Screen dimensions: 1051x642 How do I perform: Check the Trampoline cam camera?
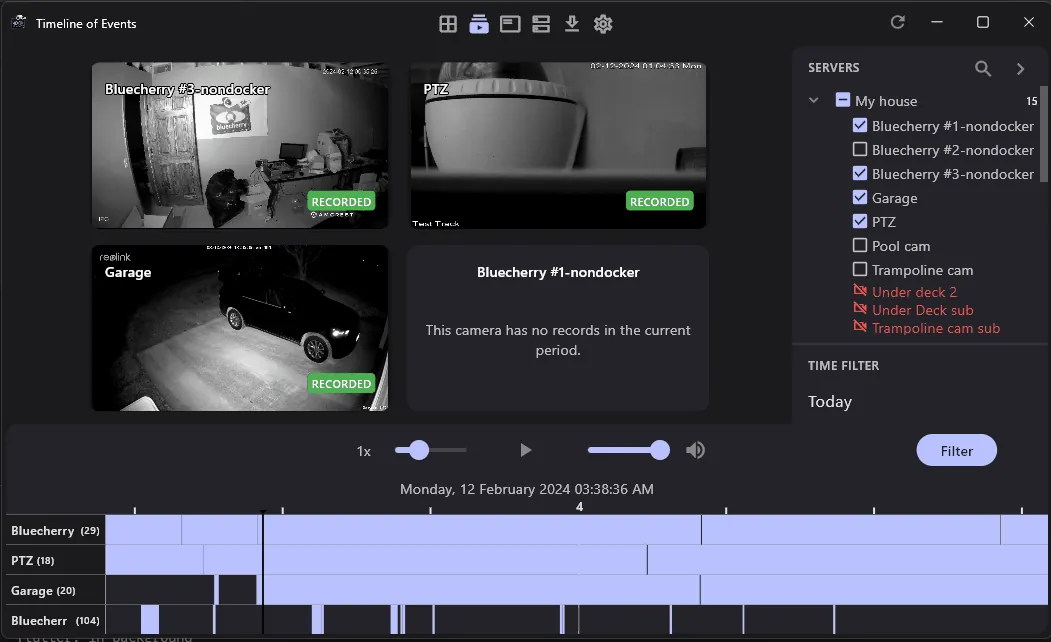pos(860,269)
